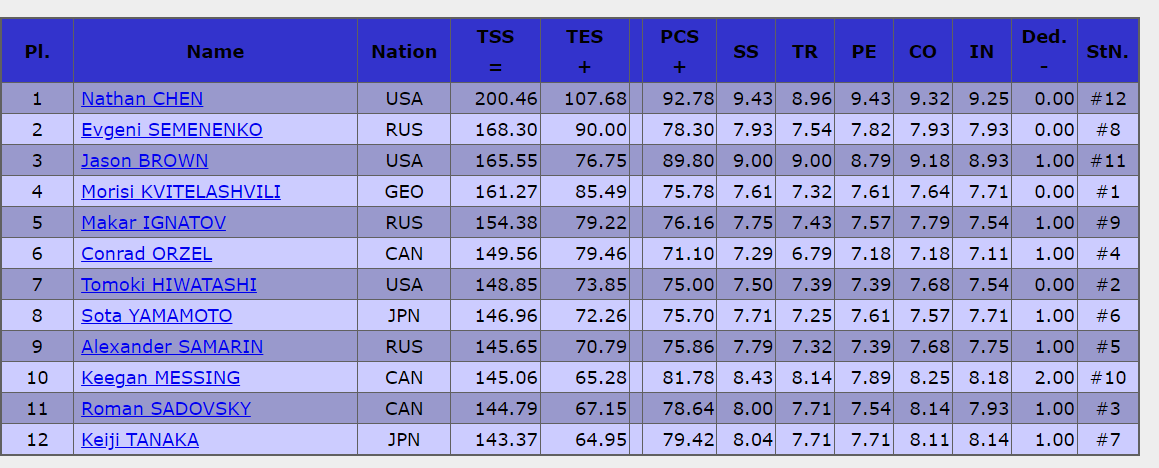Click Keegan MESSING's 2.00 deduction cell

point(1044,378)
